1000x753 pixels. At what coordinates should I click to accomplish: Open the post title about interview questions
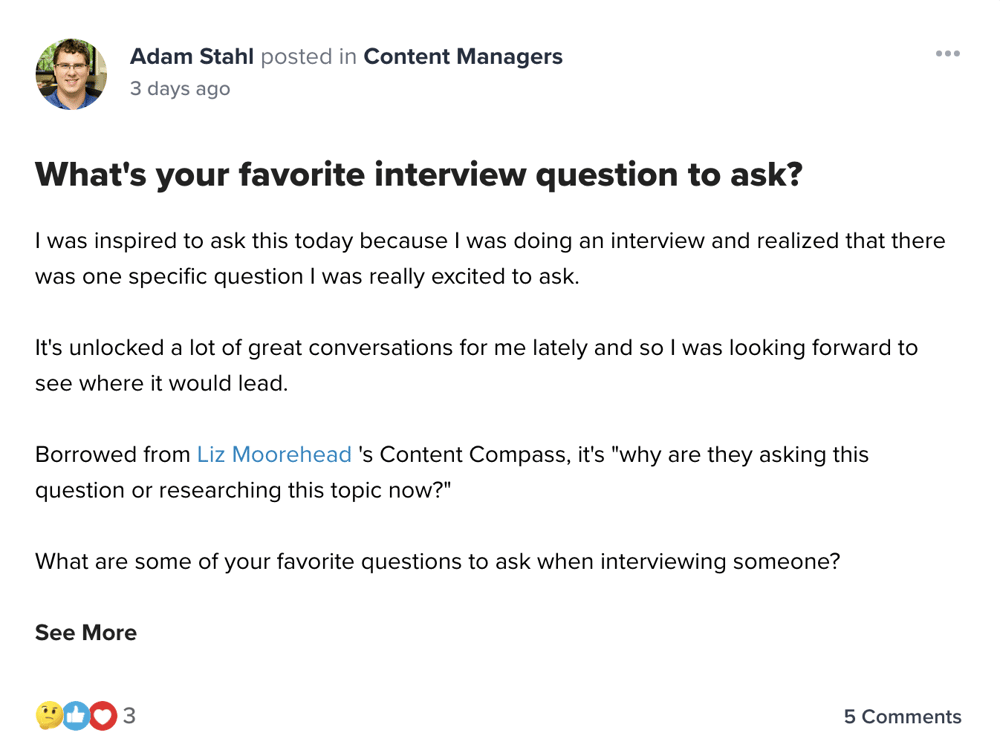419,175
